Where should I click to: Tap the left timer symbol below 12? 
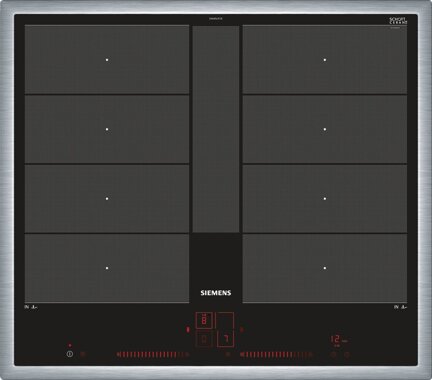click(x=333, y=355)
